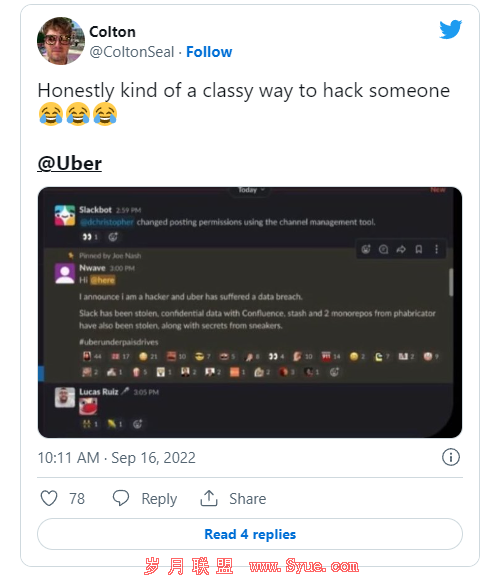Open Slack message more actions dots
Screen dimensions: 501x576
coord(436,249)
